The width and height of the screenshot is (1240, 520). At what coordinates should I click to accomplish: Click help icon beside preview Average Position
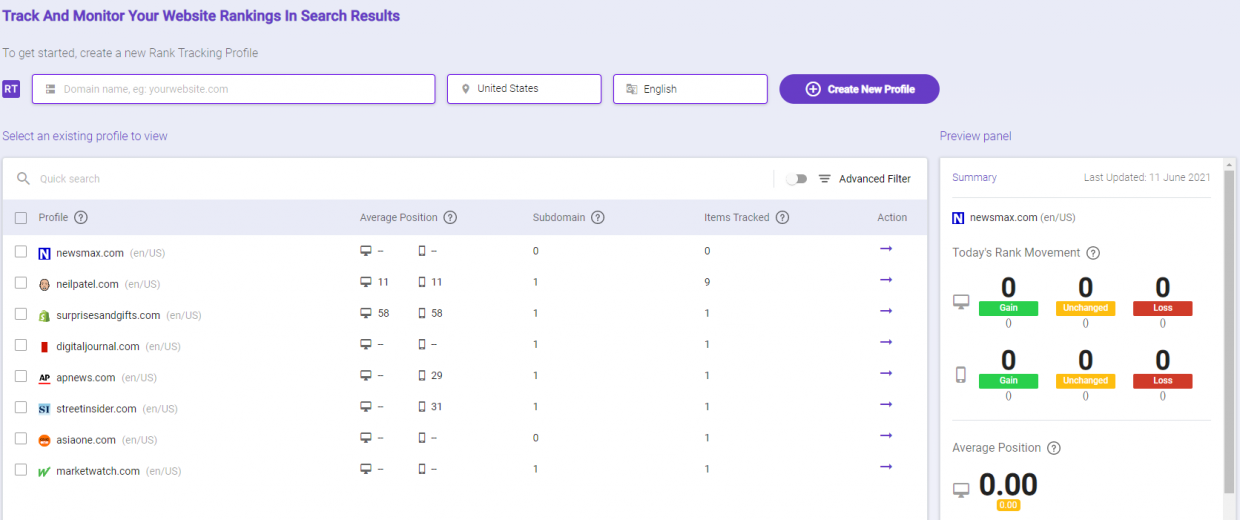click(x=1053, y=448)
